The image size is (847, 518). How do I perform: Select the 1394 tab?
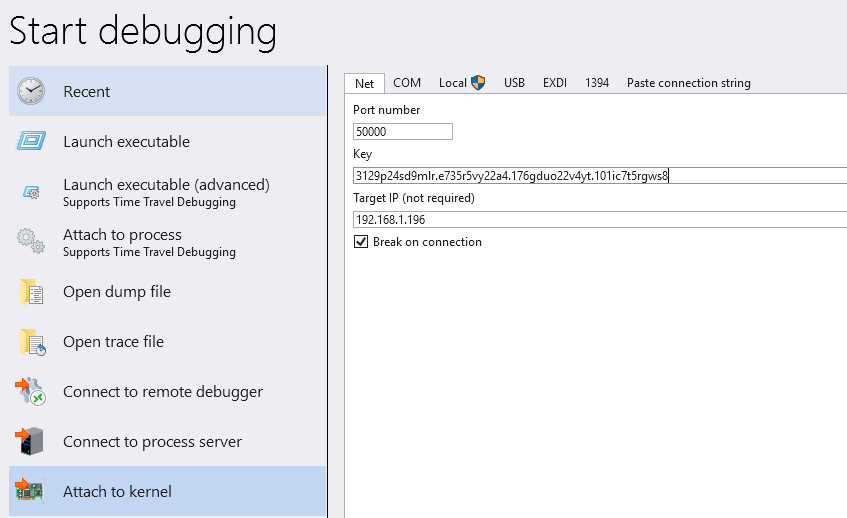597,83
